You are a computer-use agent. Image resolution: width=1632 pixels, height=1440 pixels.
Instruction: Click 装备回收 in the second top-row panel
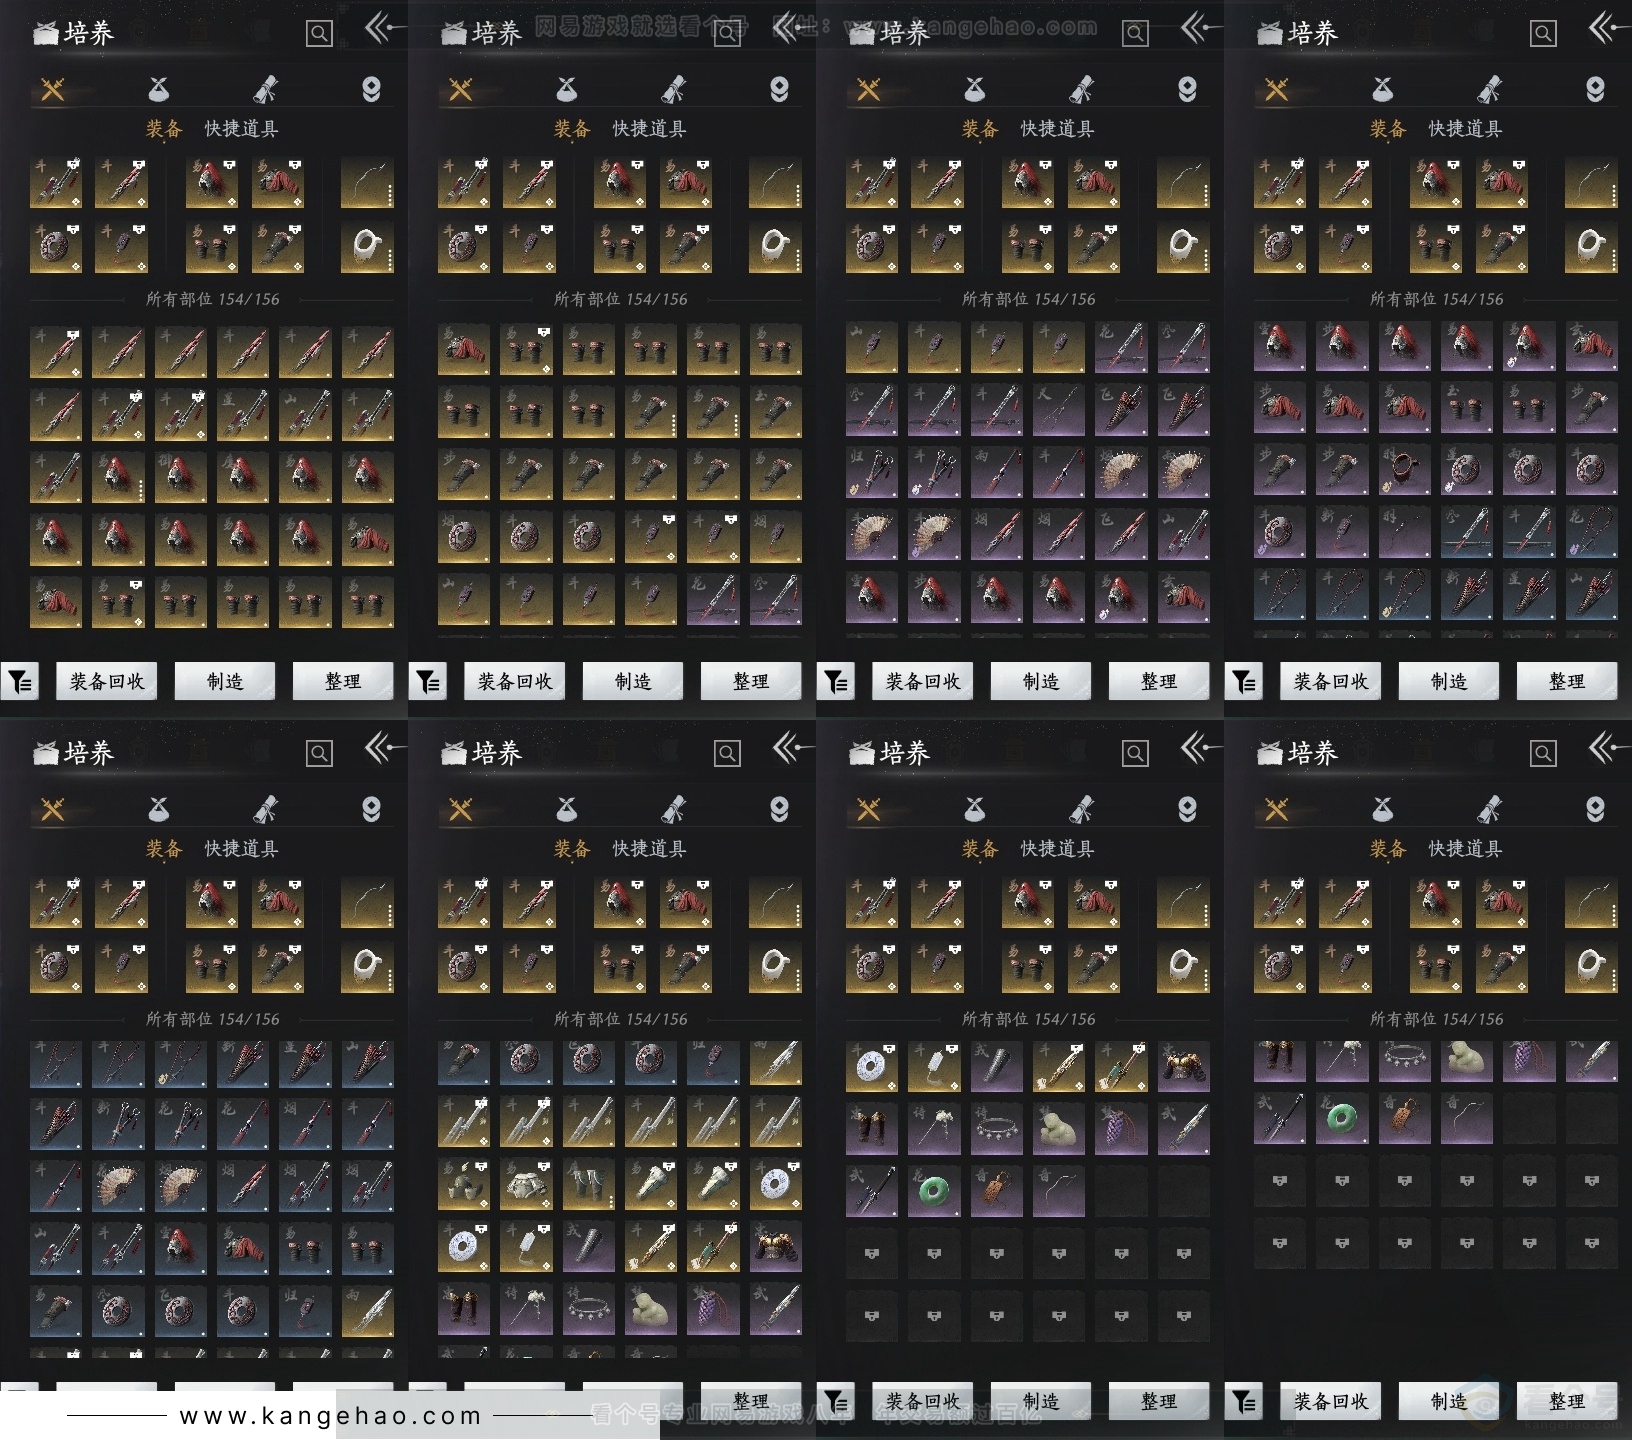[x=515, y=682]
